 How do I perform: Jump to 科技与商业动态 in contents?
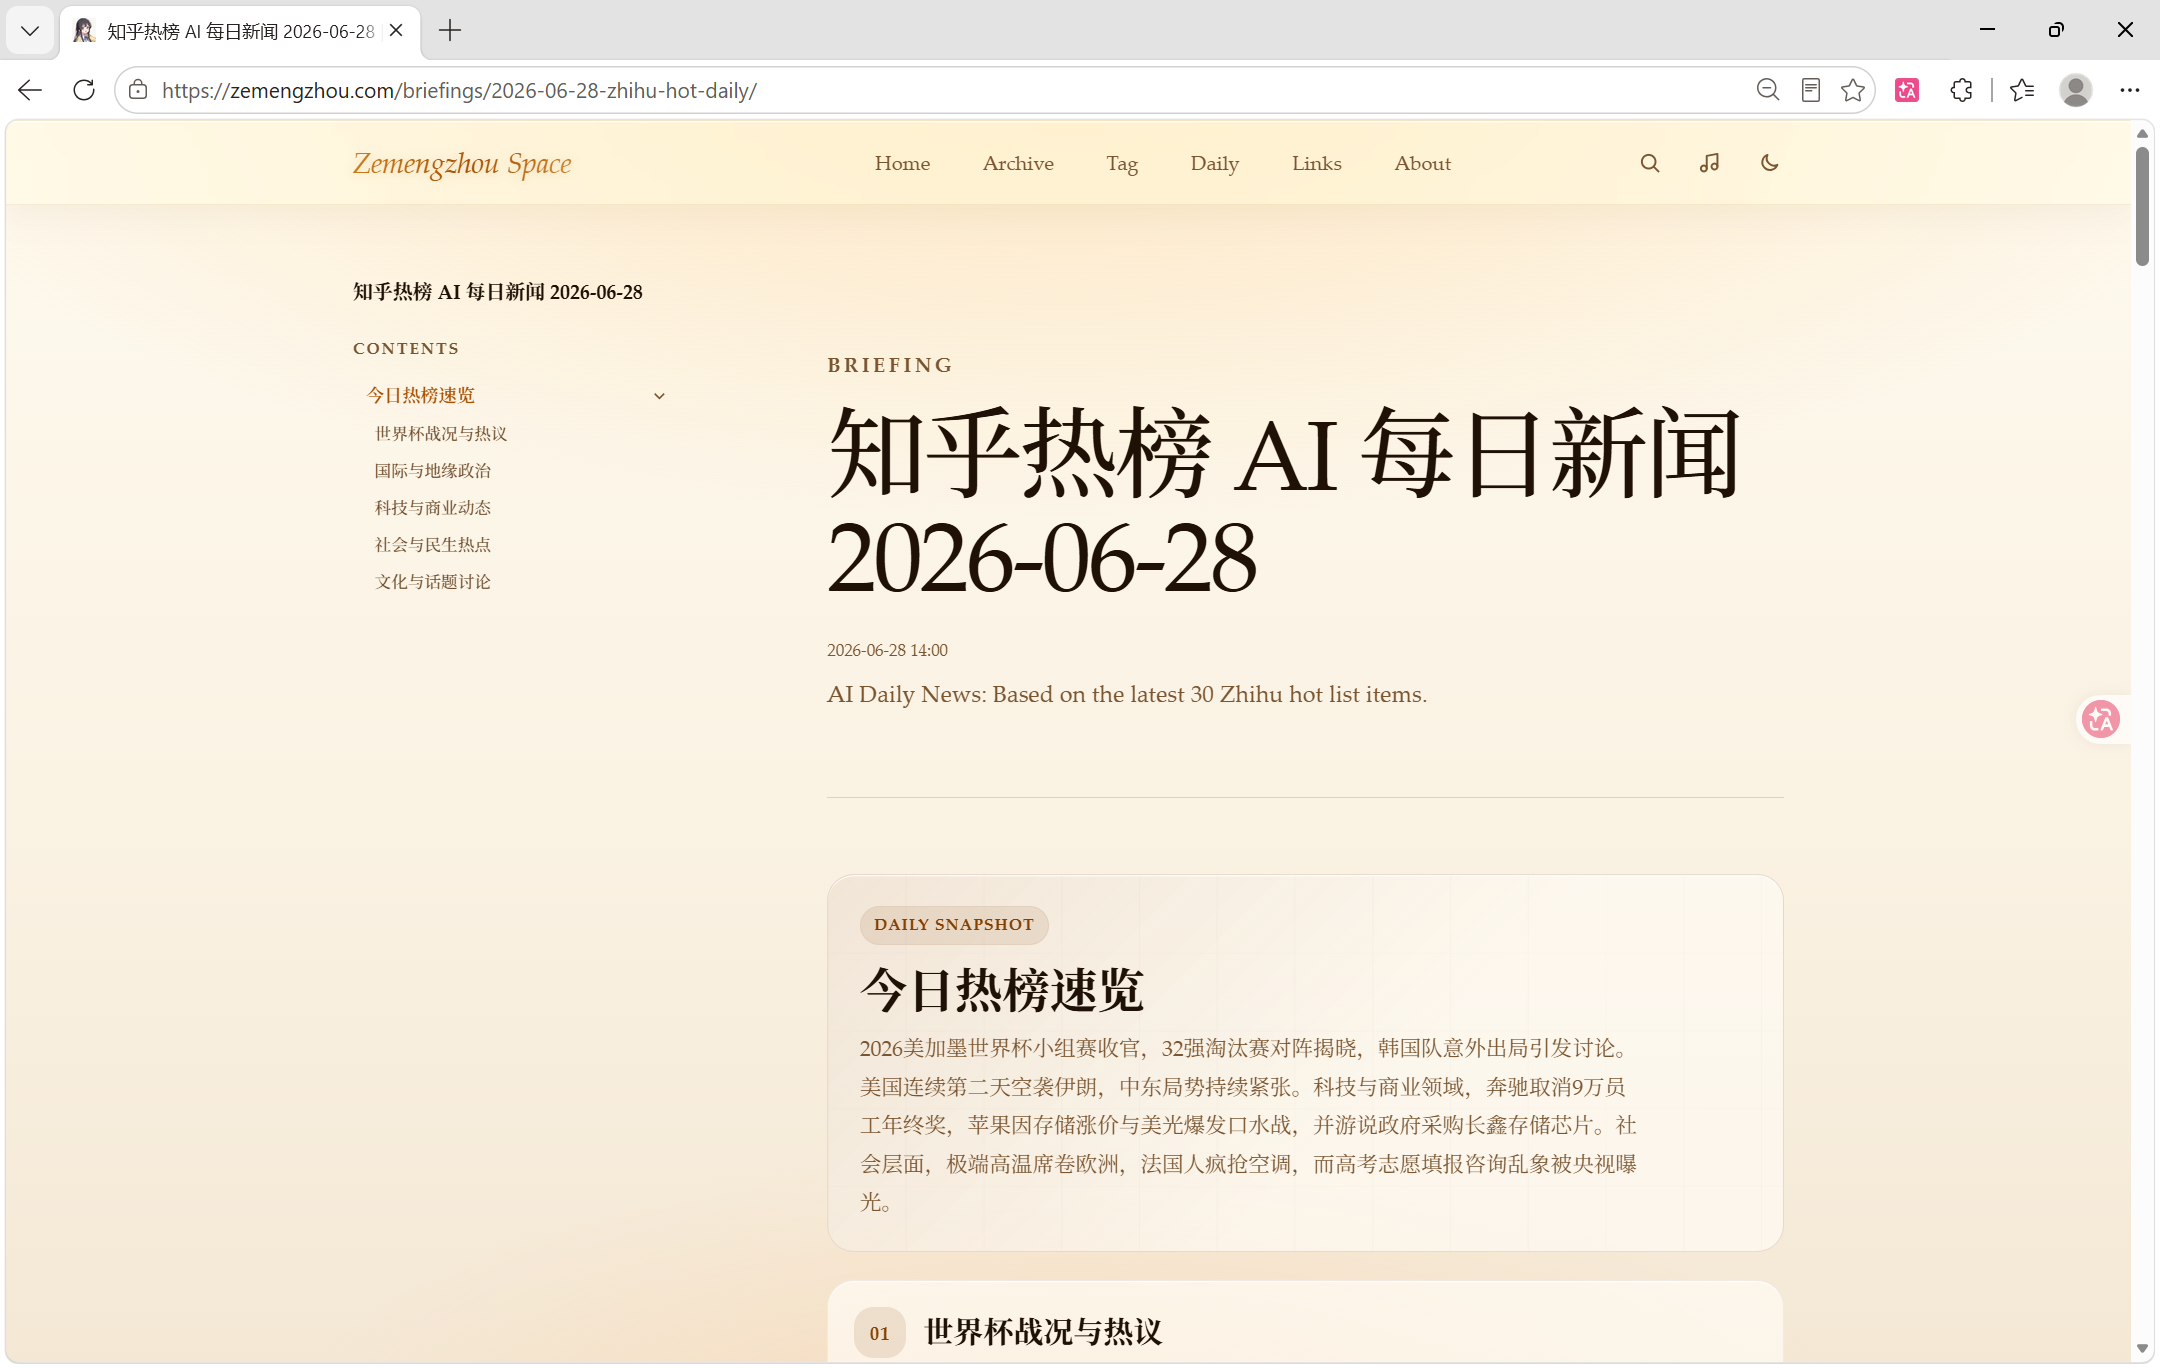(x=433, y=508)
